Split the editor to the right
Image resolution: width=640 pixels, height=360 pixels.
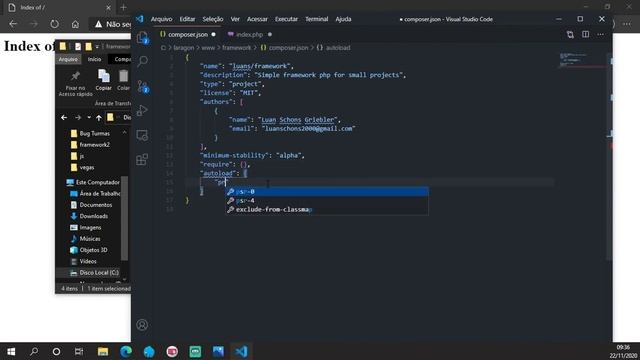click(585, 35)
